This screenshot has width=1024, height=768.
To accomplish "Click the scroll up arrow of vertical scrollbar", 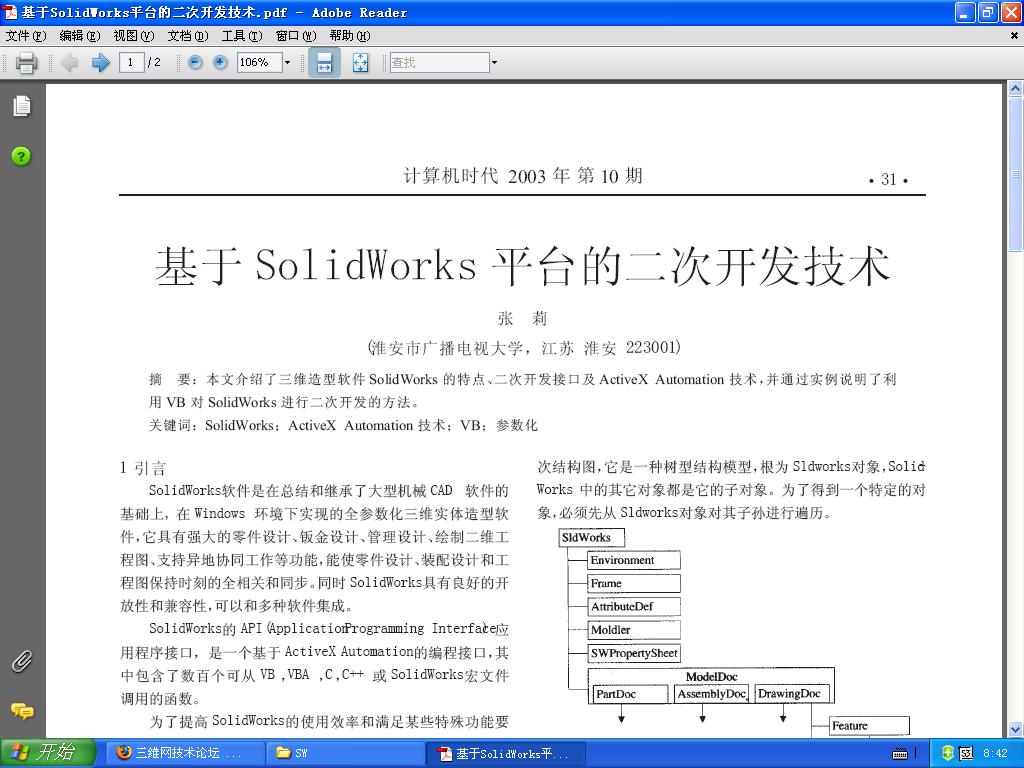I will (1016, 88).
